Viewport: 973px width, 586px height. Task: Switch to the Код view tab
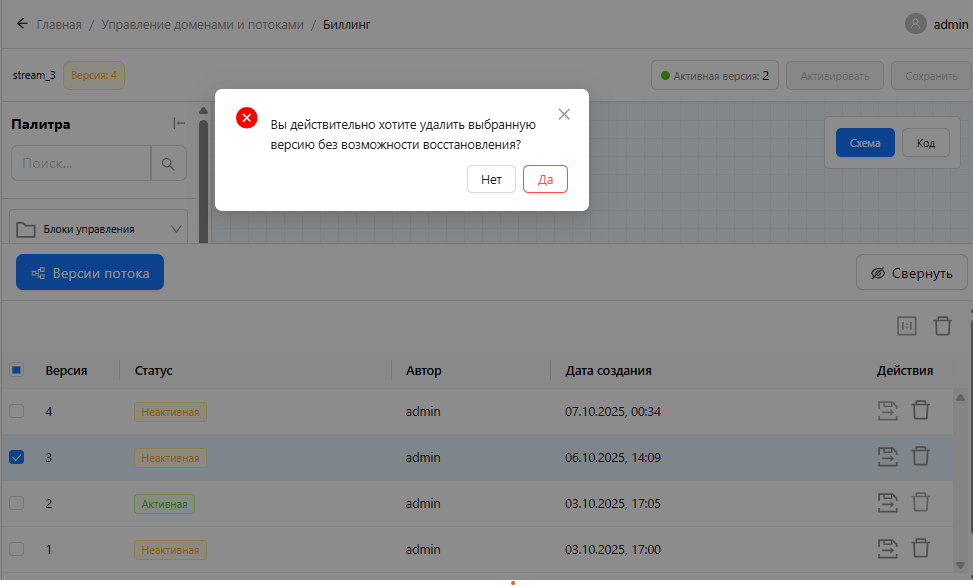coord(925,143)
